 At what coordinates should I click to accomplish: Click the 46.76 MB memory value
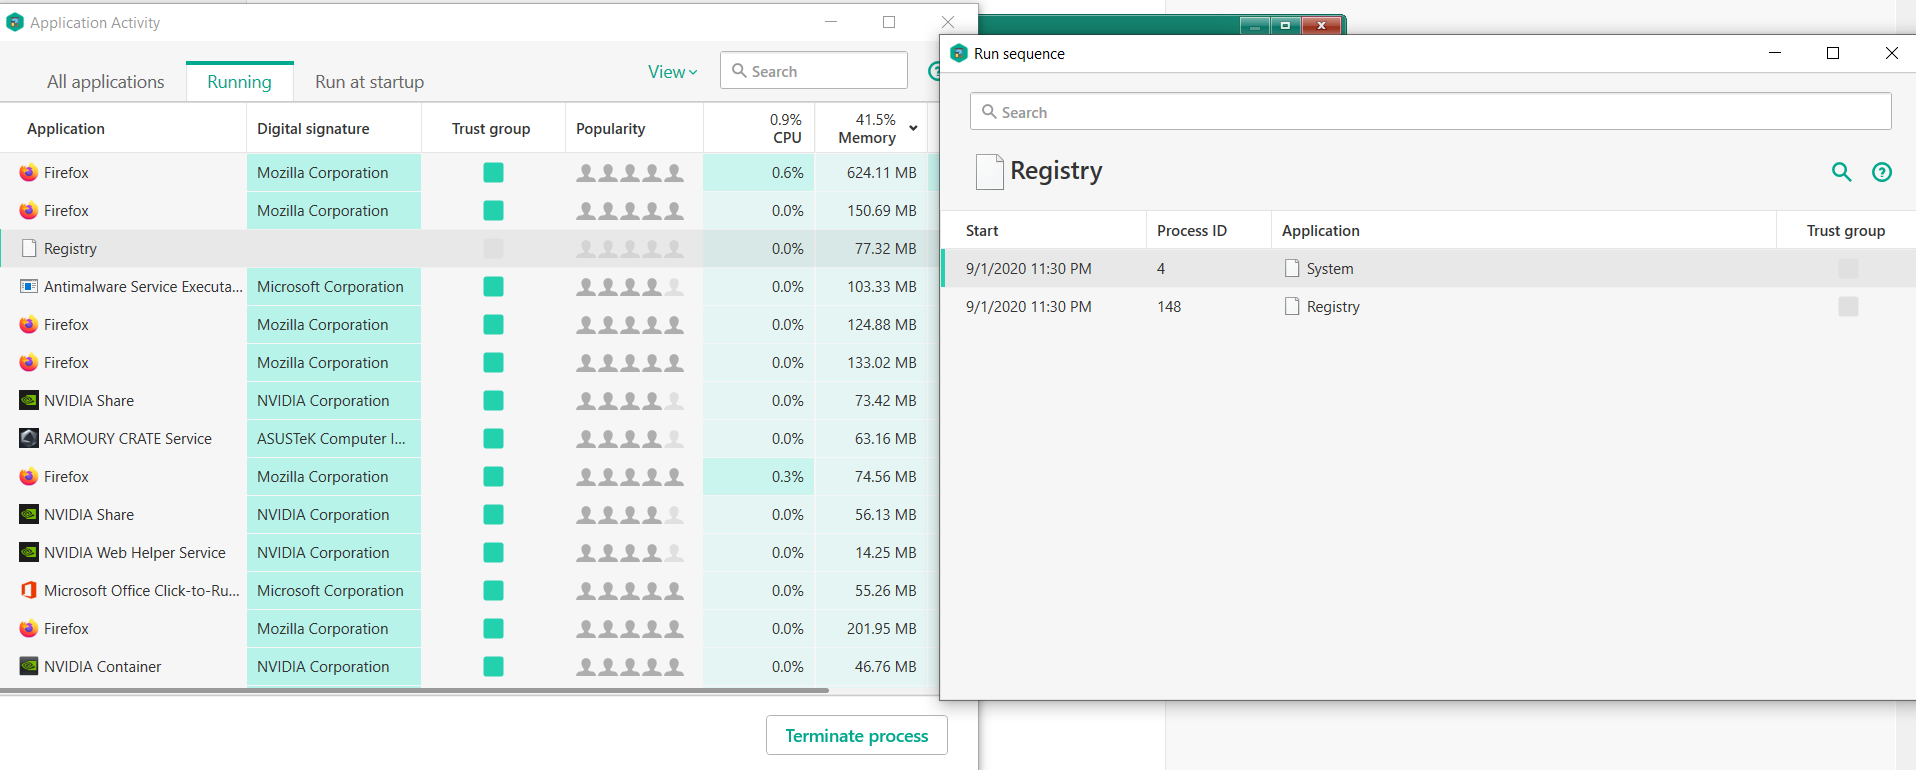(886, 667)
